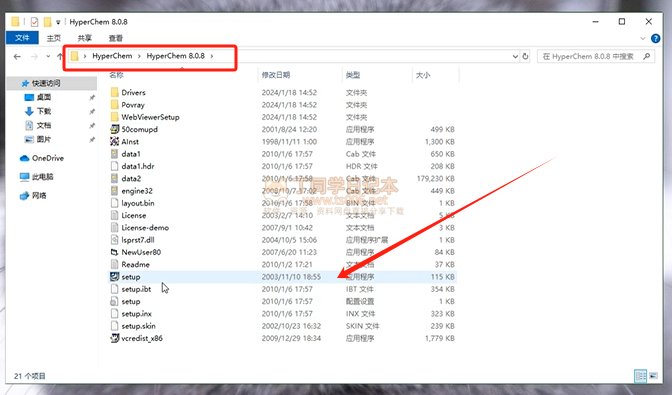The width and height of the screenshot is (672, 395).
Task: Select the License-demo file icon
Action: [x=114, y=227]
